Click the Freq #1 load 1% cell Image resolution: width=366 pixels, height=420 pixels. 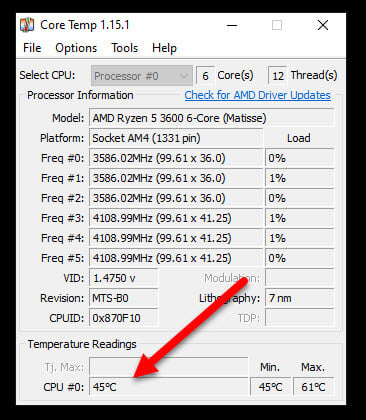click(299, 178)
